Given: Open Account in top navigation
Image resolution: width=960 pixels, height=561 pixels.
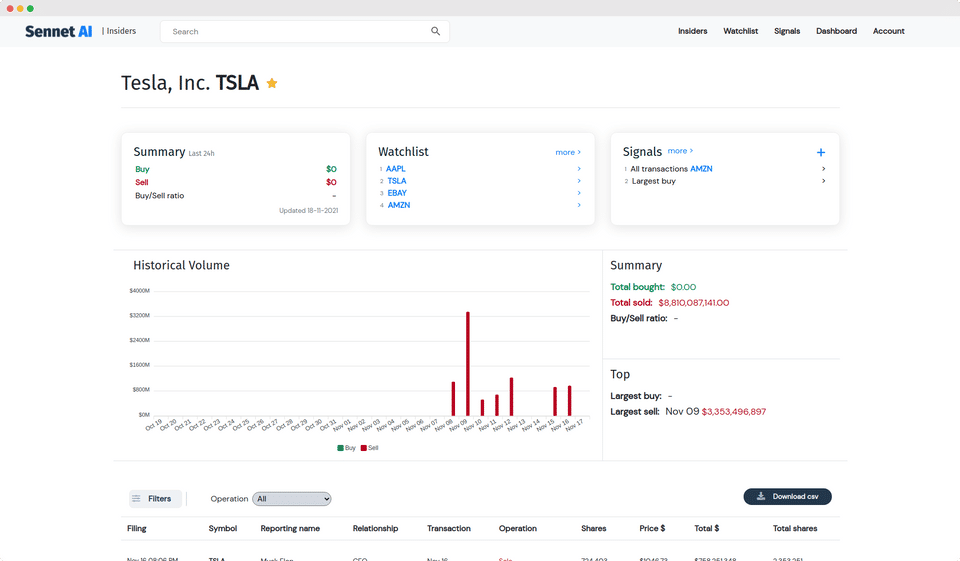Looking at the screenshot, I should [x=888, y=31].
